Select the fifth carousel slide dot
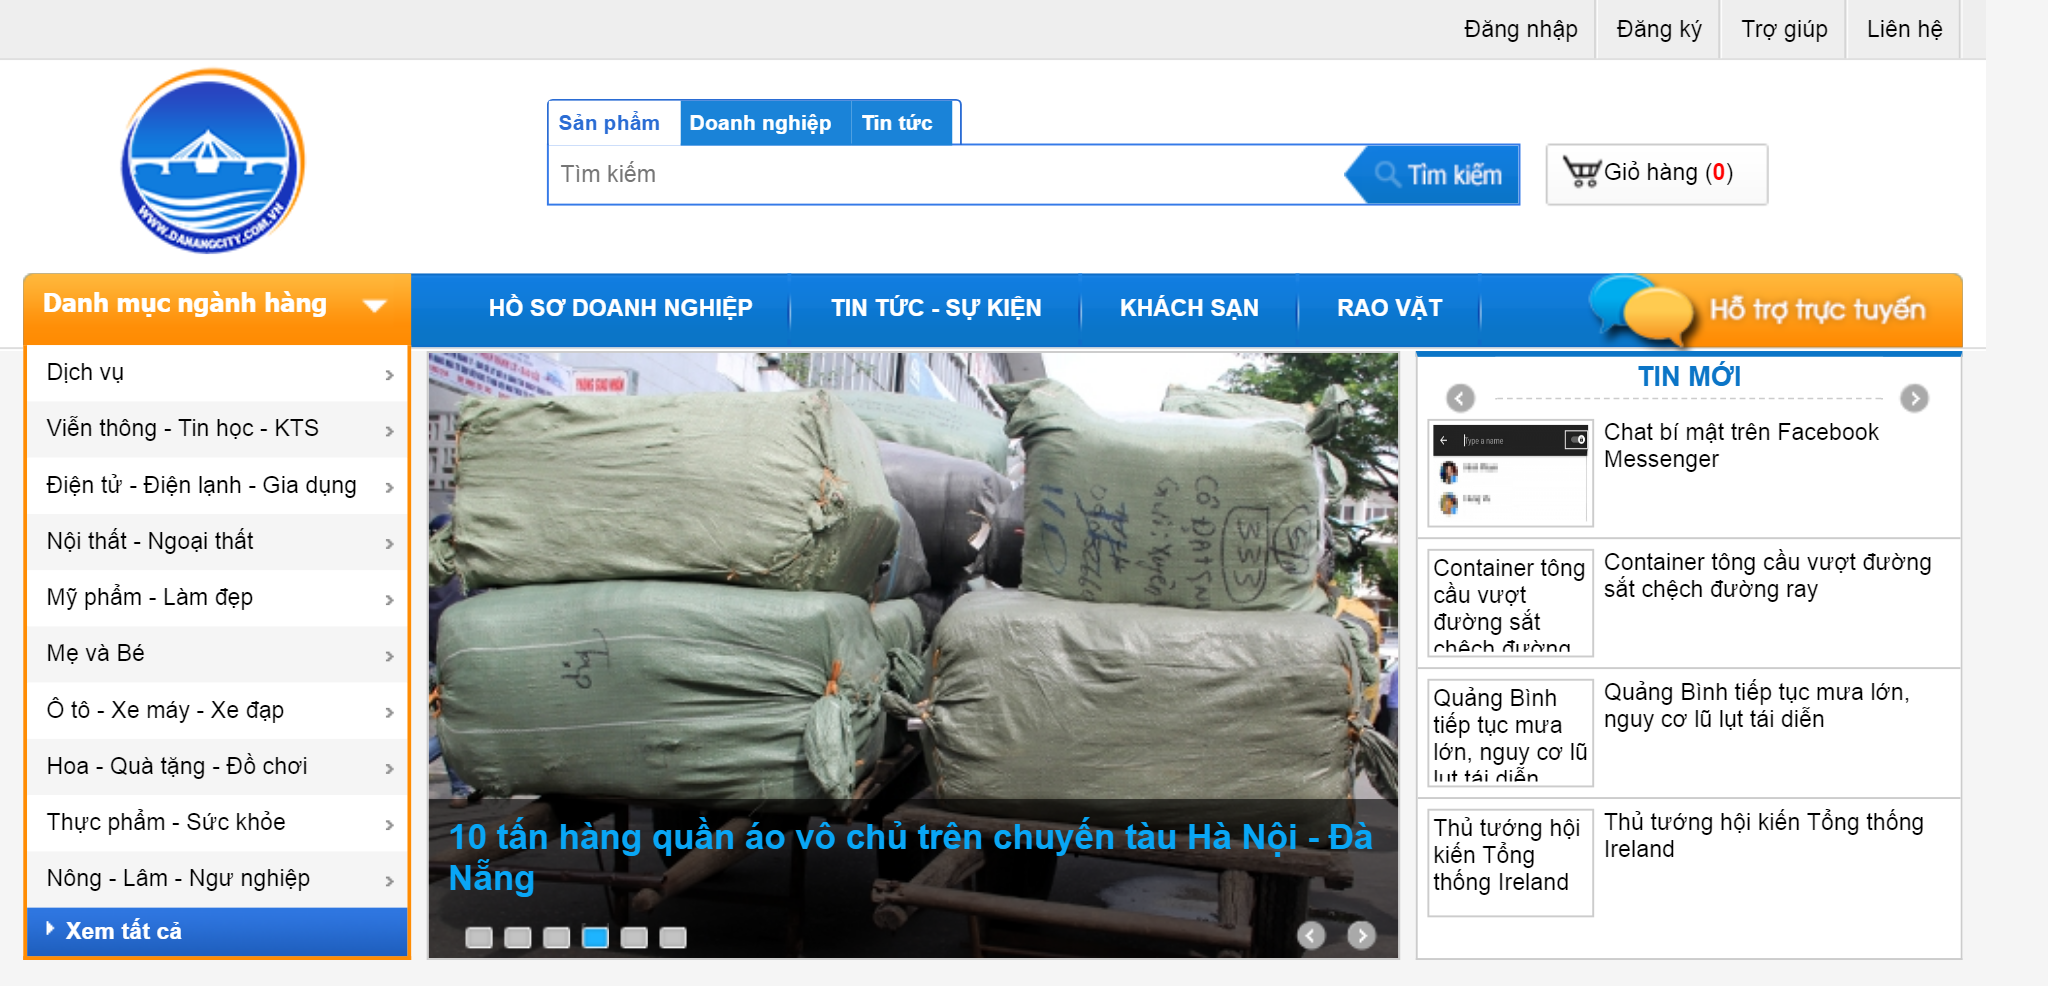 [x=634, y=937]
